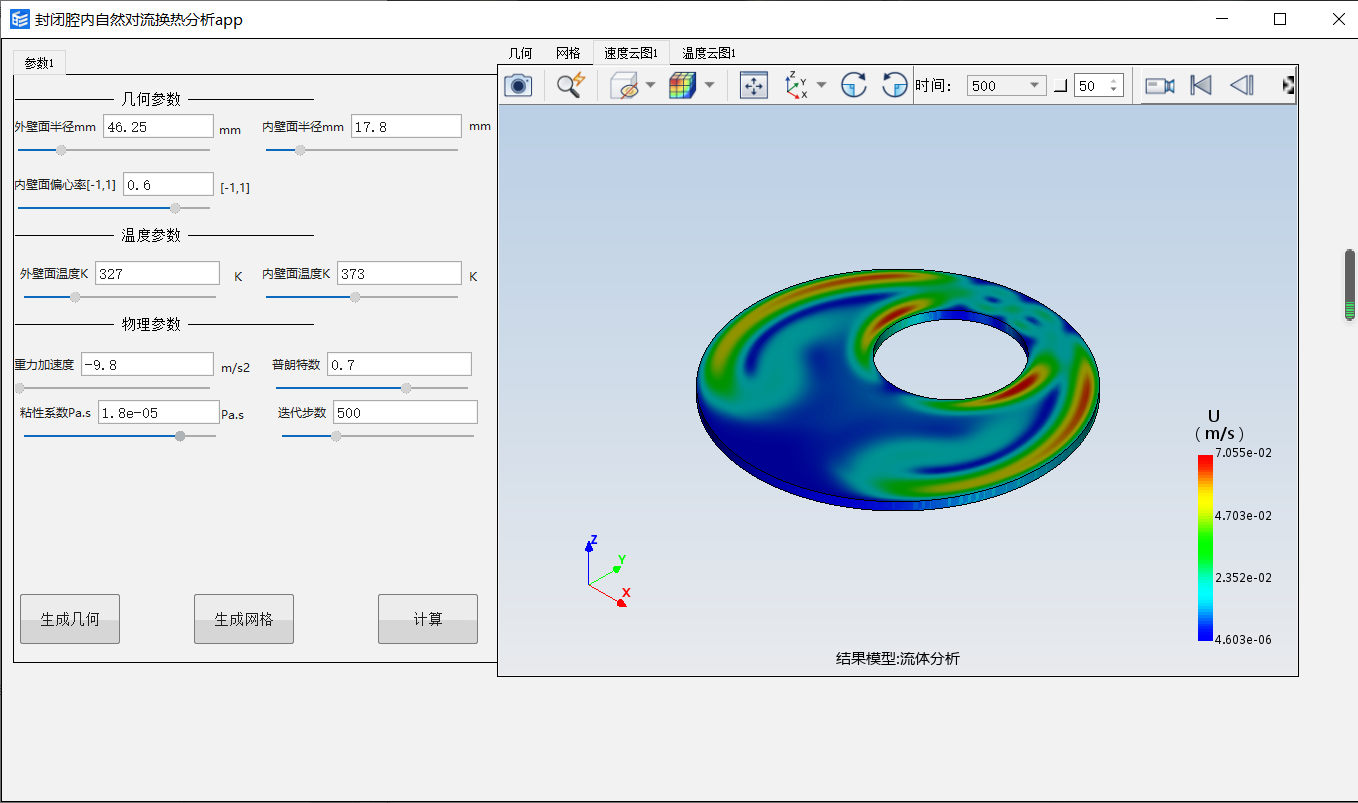Open the axis orientation dropdown arrow
Screen dimensions: 1358x803
(x=821, y=85)
